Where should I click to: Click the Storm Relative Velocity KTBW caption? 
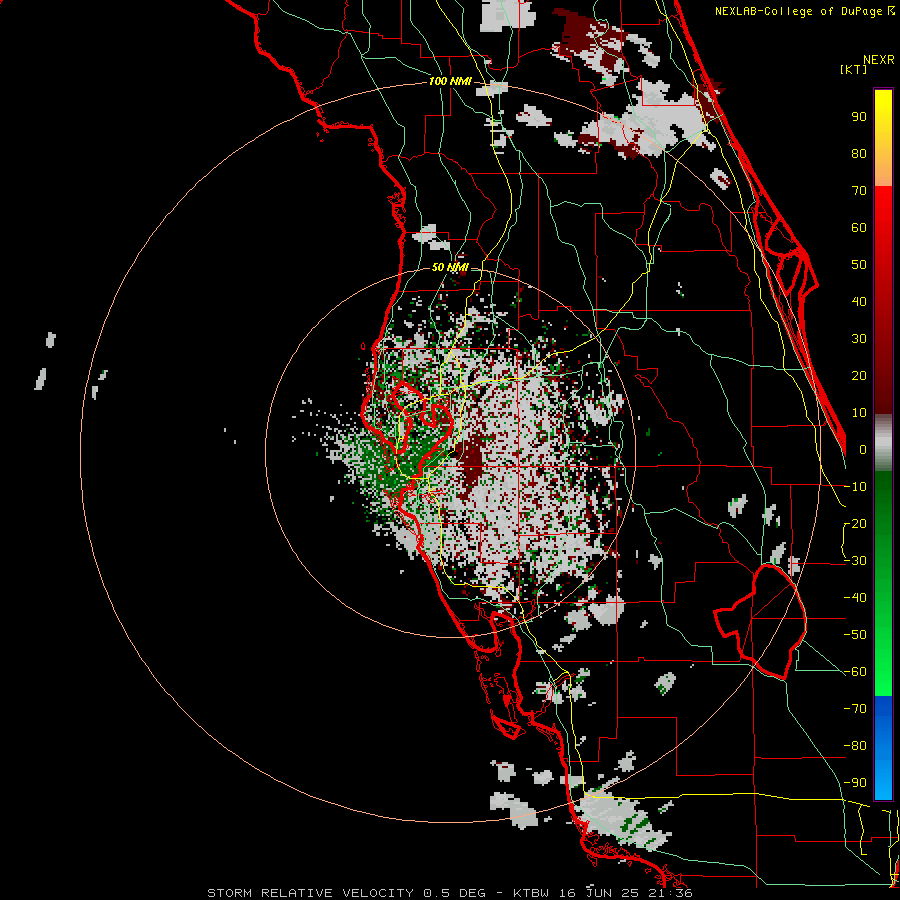click(x=450, y=893)
